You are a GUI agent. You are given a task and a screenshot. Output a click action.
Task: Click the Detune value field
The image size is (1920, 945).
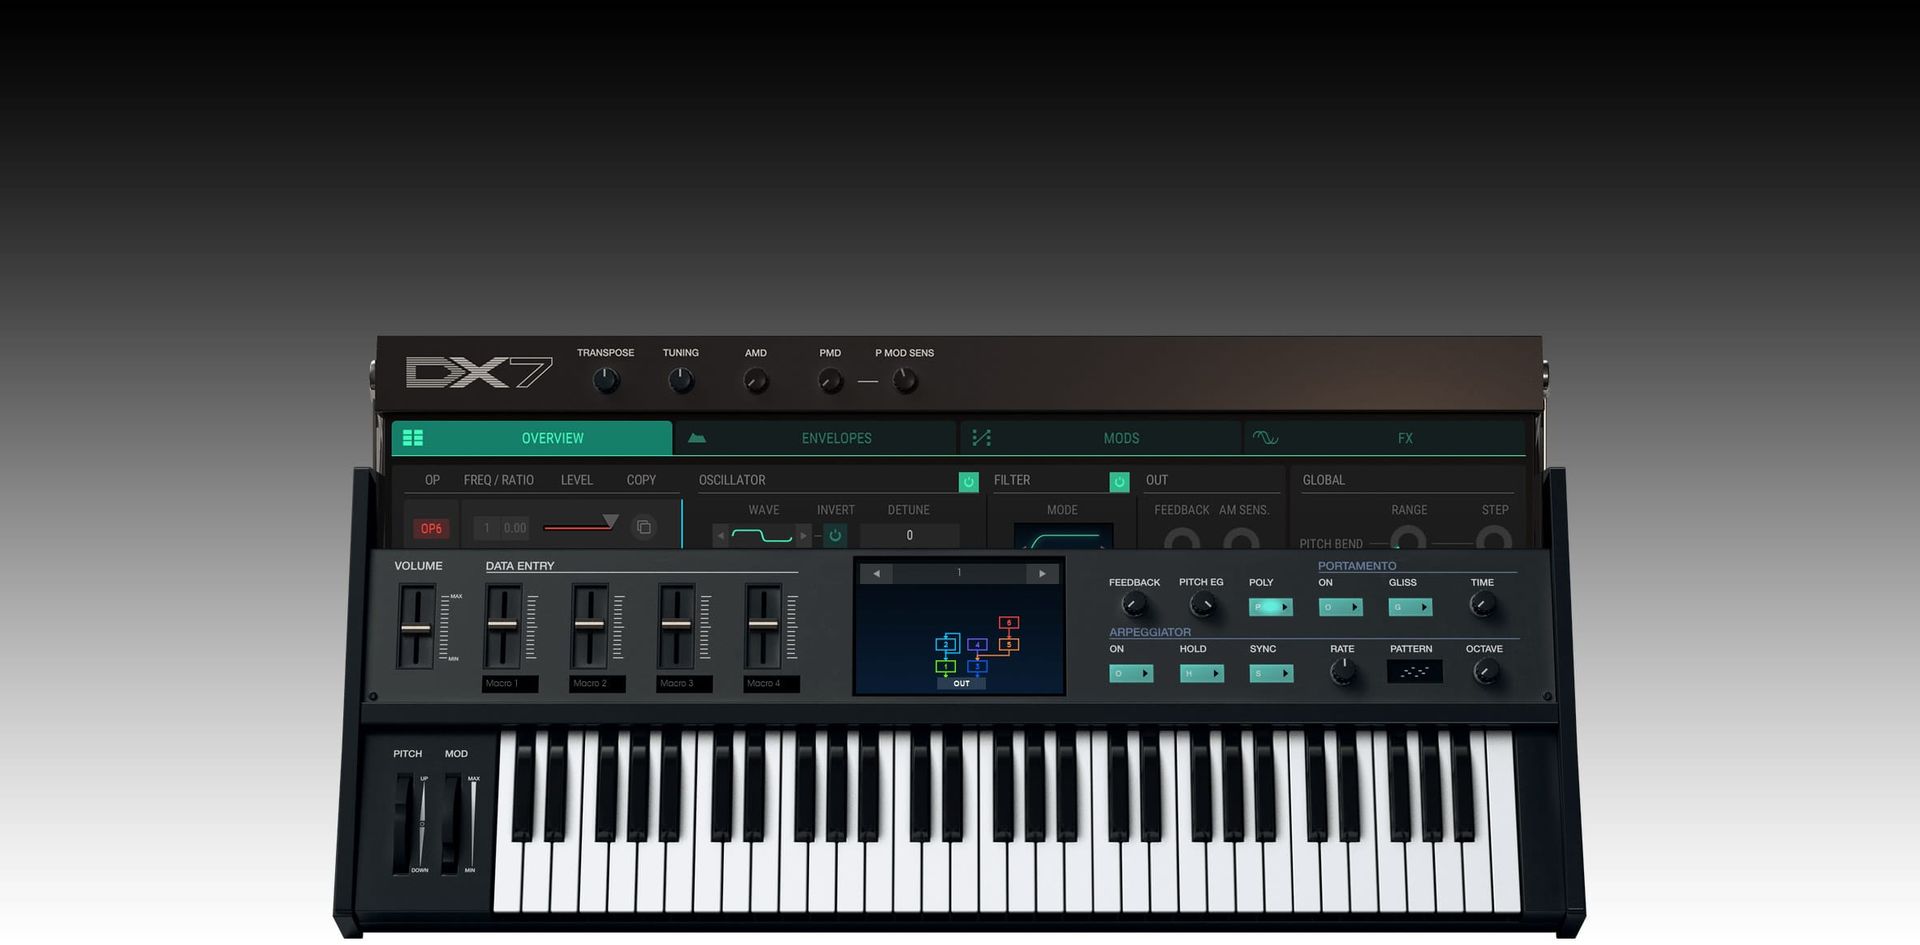pyautogui.click(x=909, y=536)
